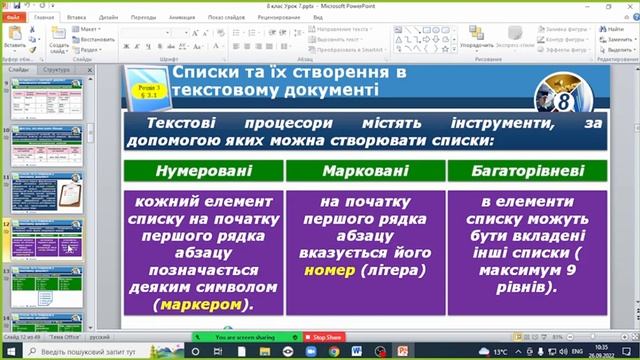Click Shape Effects (Эффекты фигур) button
640x360 pixels.
coord(564,50)
